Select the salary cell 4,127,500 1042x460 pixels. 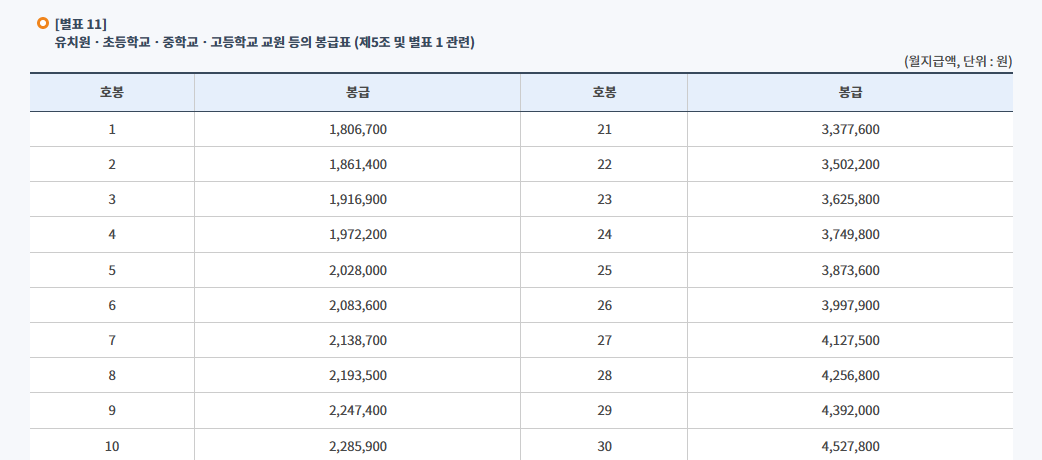point(851,340)
